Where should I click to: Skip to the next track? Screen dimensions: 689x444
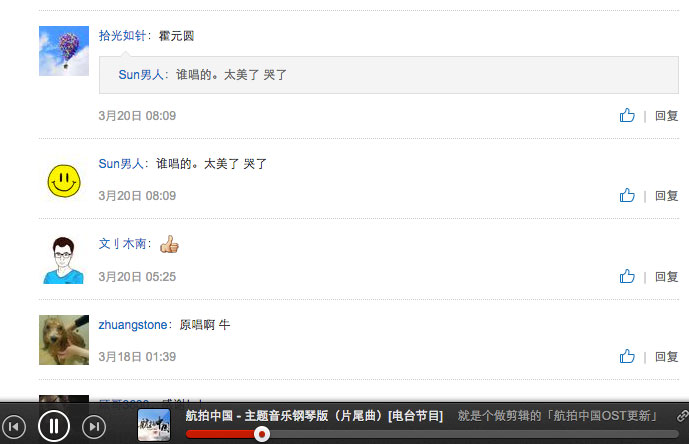pyautogui.click(x=94, y=426)
